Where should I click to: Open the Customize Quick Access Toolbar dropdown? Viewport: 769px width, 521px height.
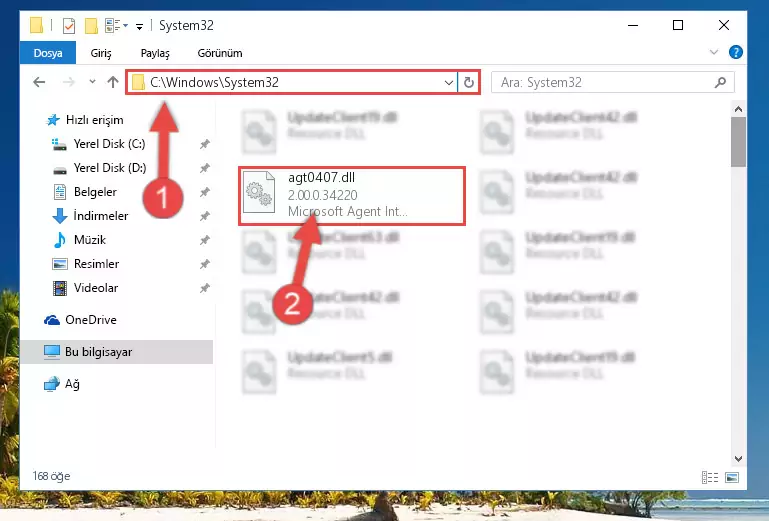pos(140,26)
